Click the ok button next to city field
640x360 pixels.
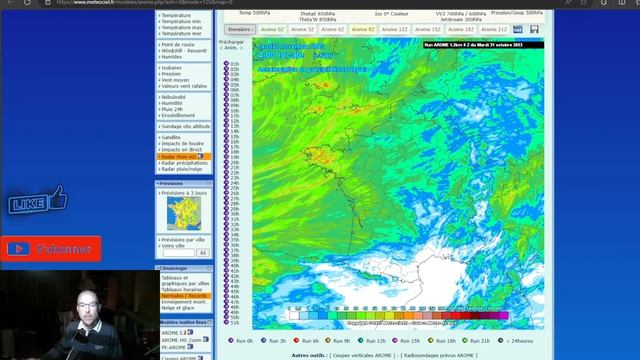(x=203, y=253)
